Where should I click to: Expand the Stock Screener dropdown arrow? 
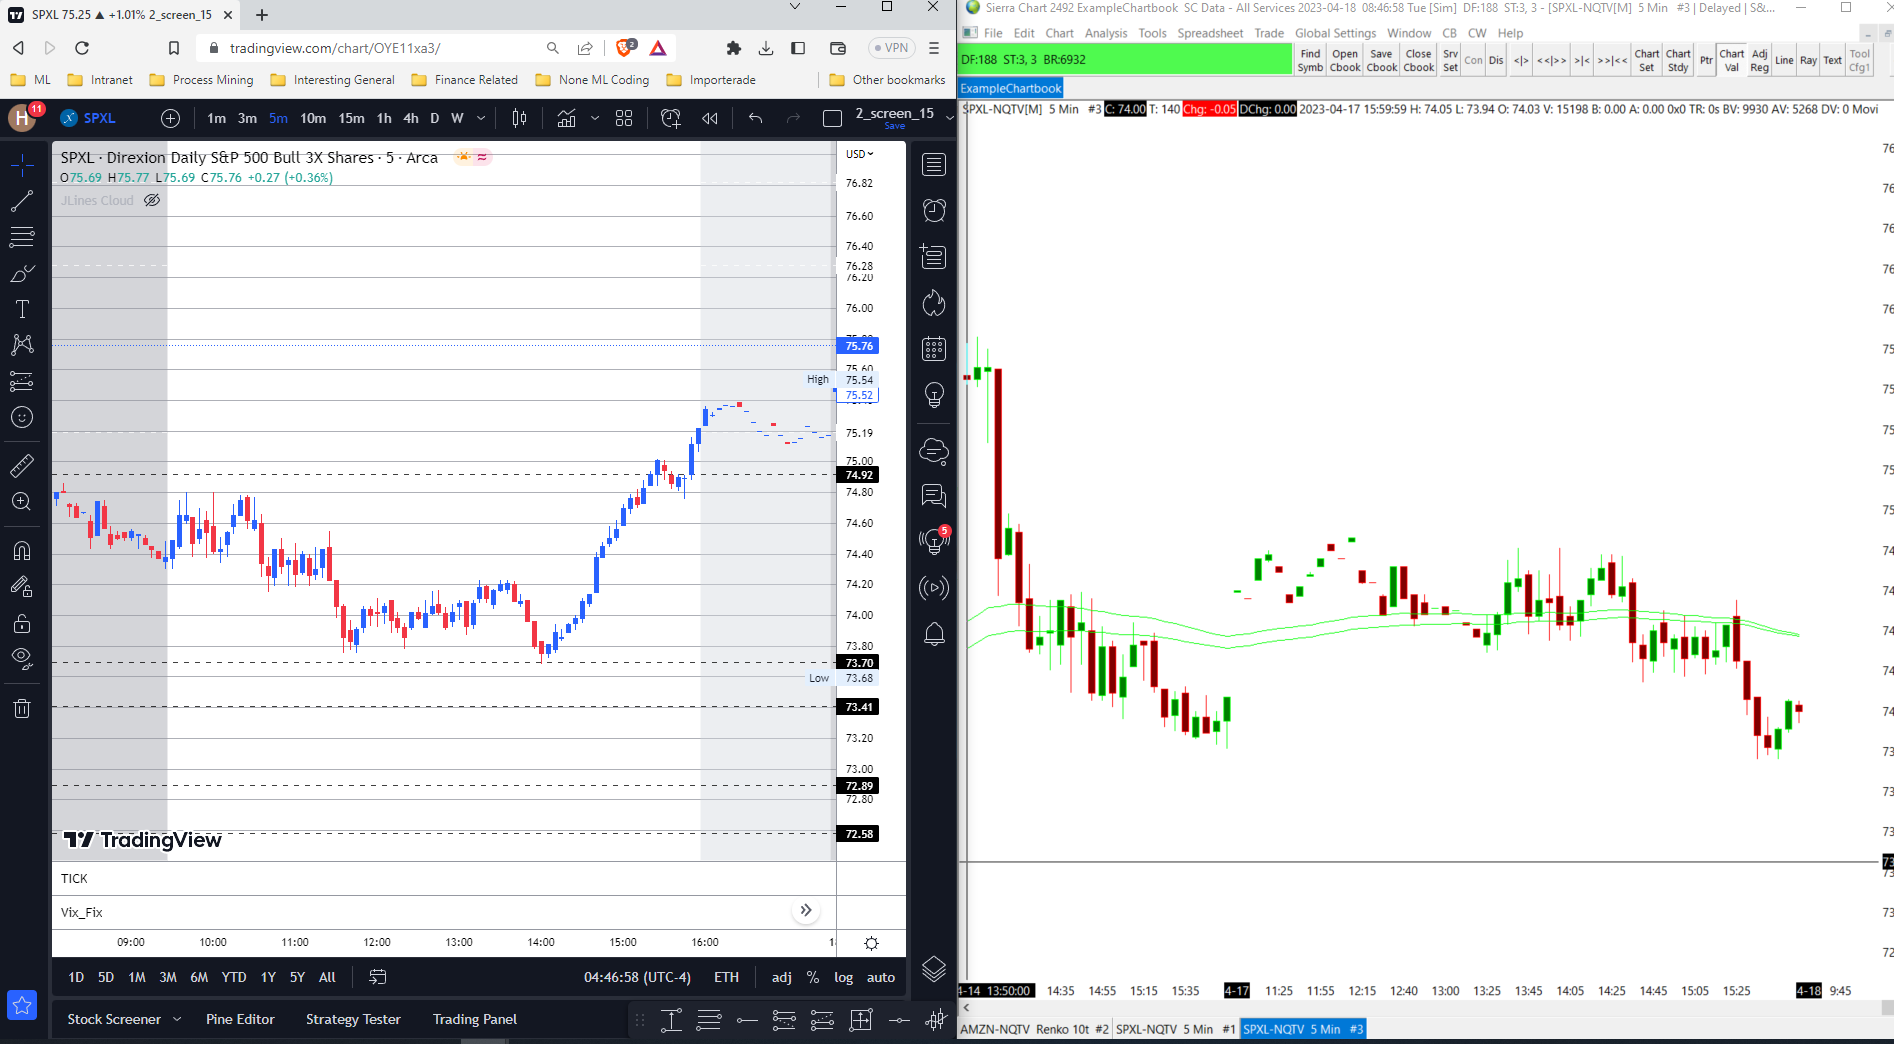coord(177,1019)
